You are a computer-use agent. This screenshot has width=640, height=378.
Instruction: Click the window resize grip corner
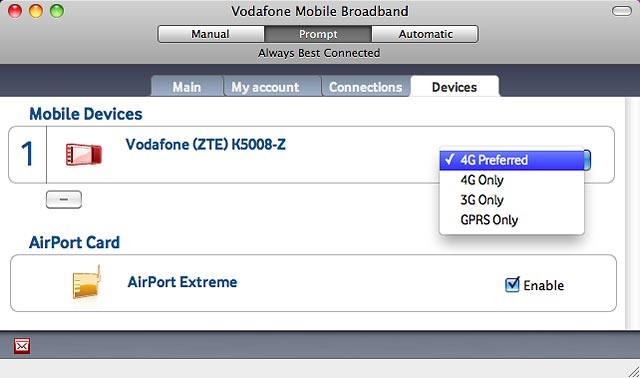point(633,371)
